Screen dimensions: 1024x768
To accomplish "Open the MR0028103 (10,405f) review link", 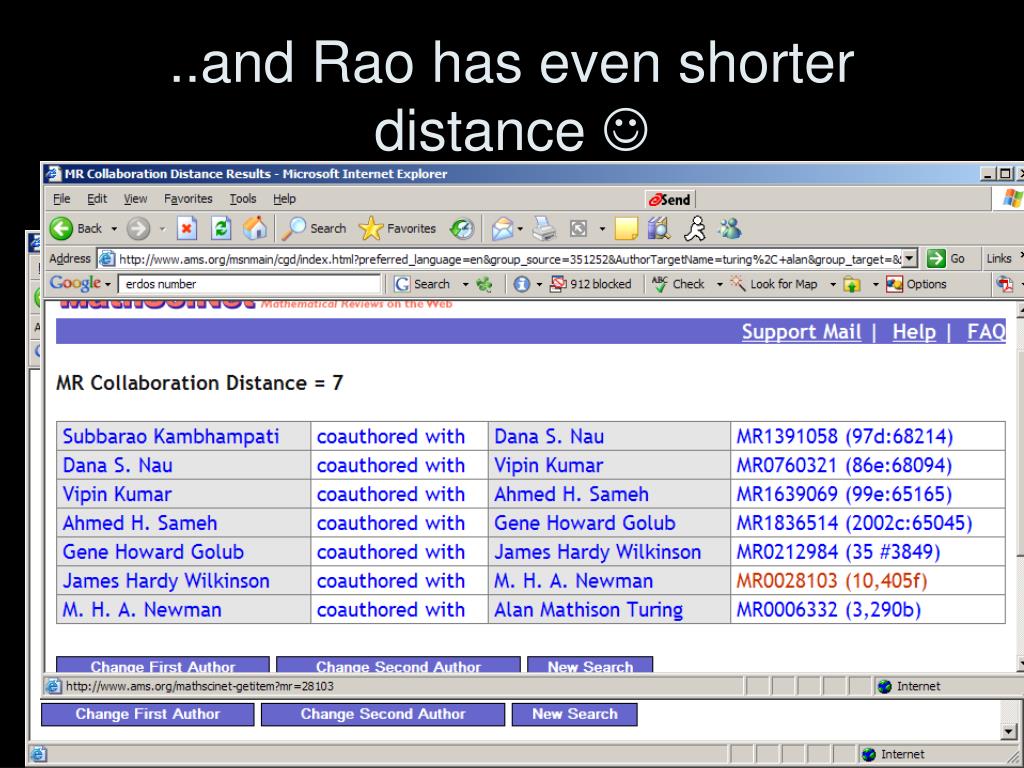I will pos(831,581).
